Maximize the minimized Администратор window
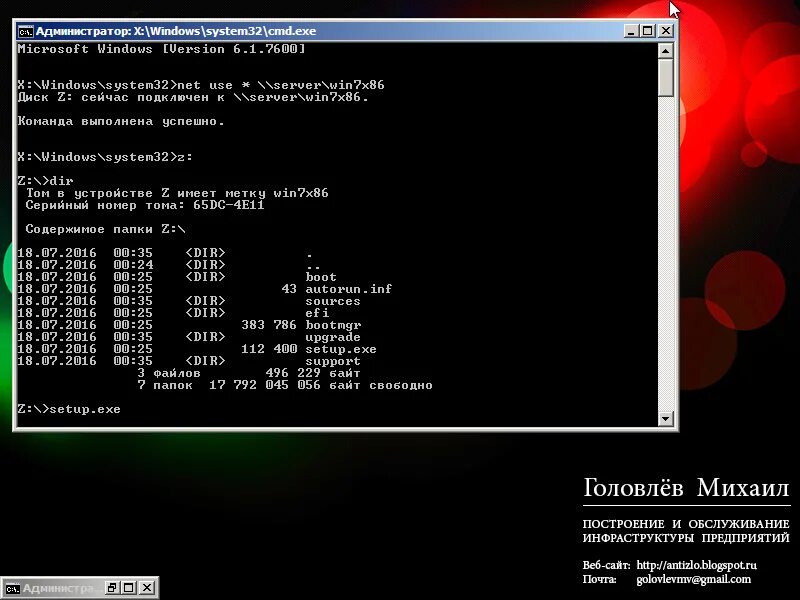 (129, 588)
